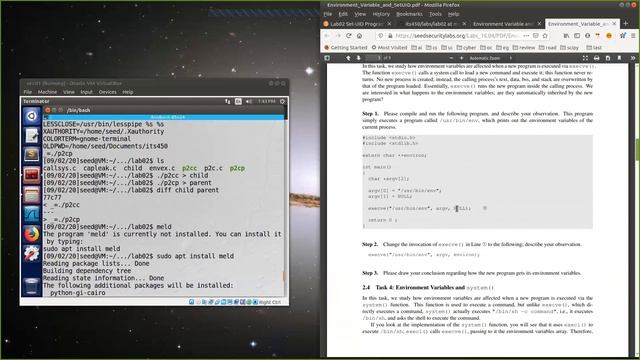Open Ubuntu Dash search launcher icon

pyautogui.click(x=31, y=116)
